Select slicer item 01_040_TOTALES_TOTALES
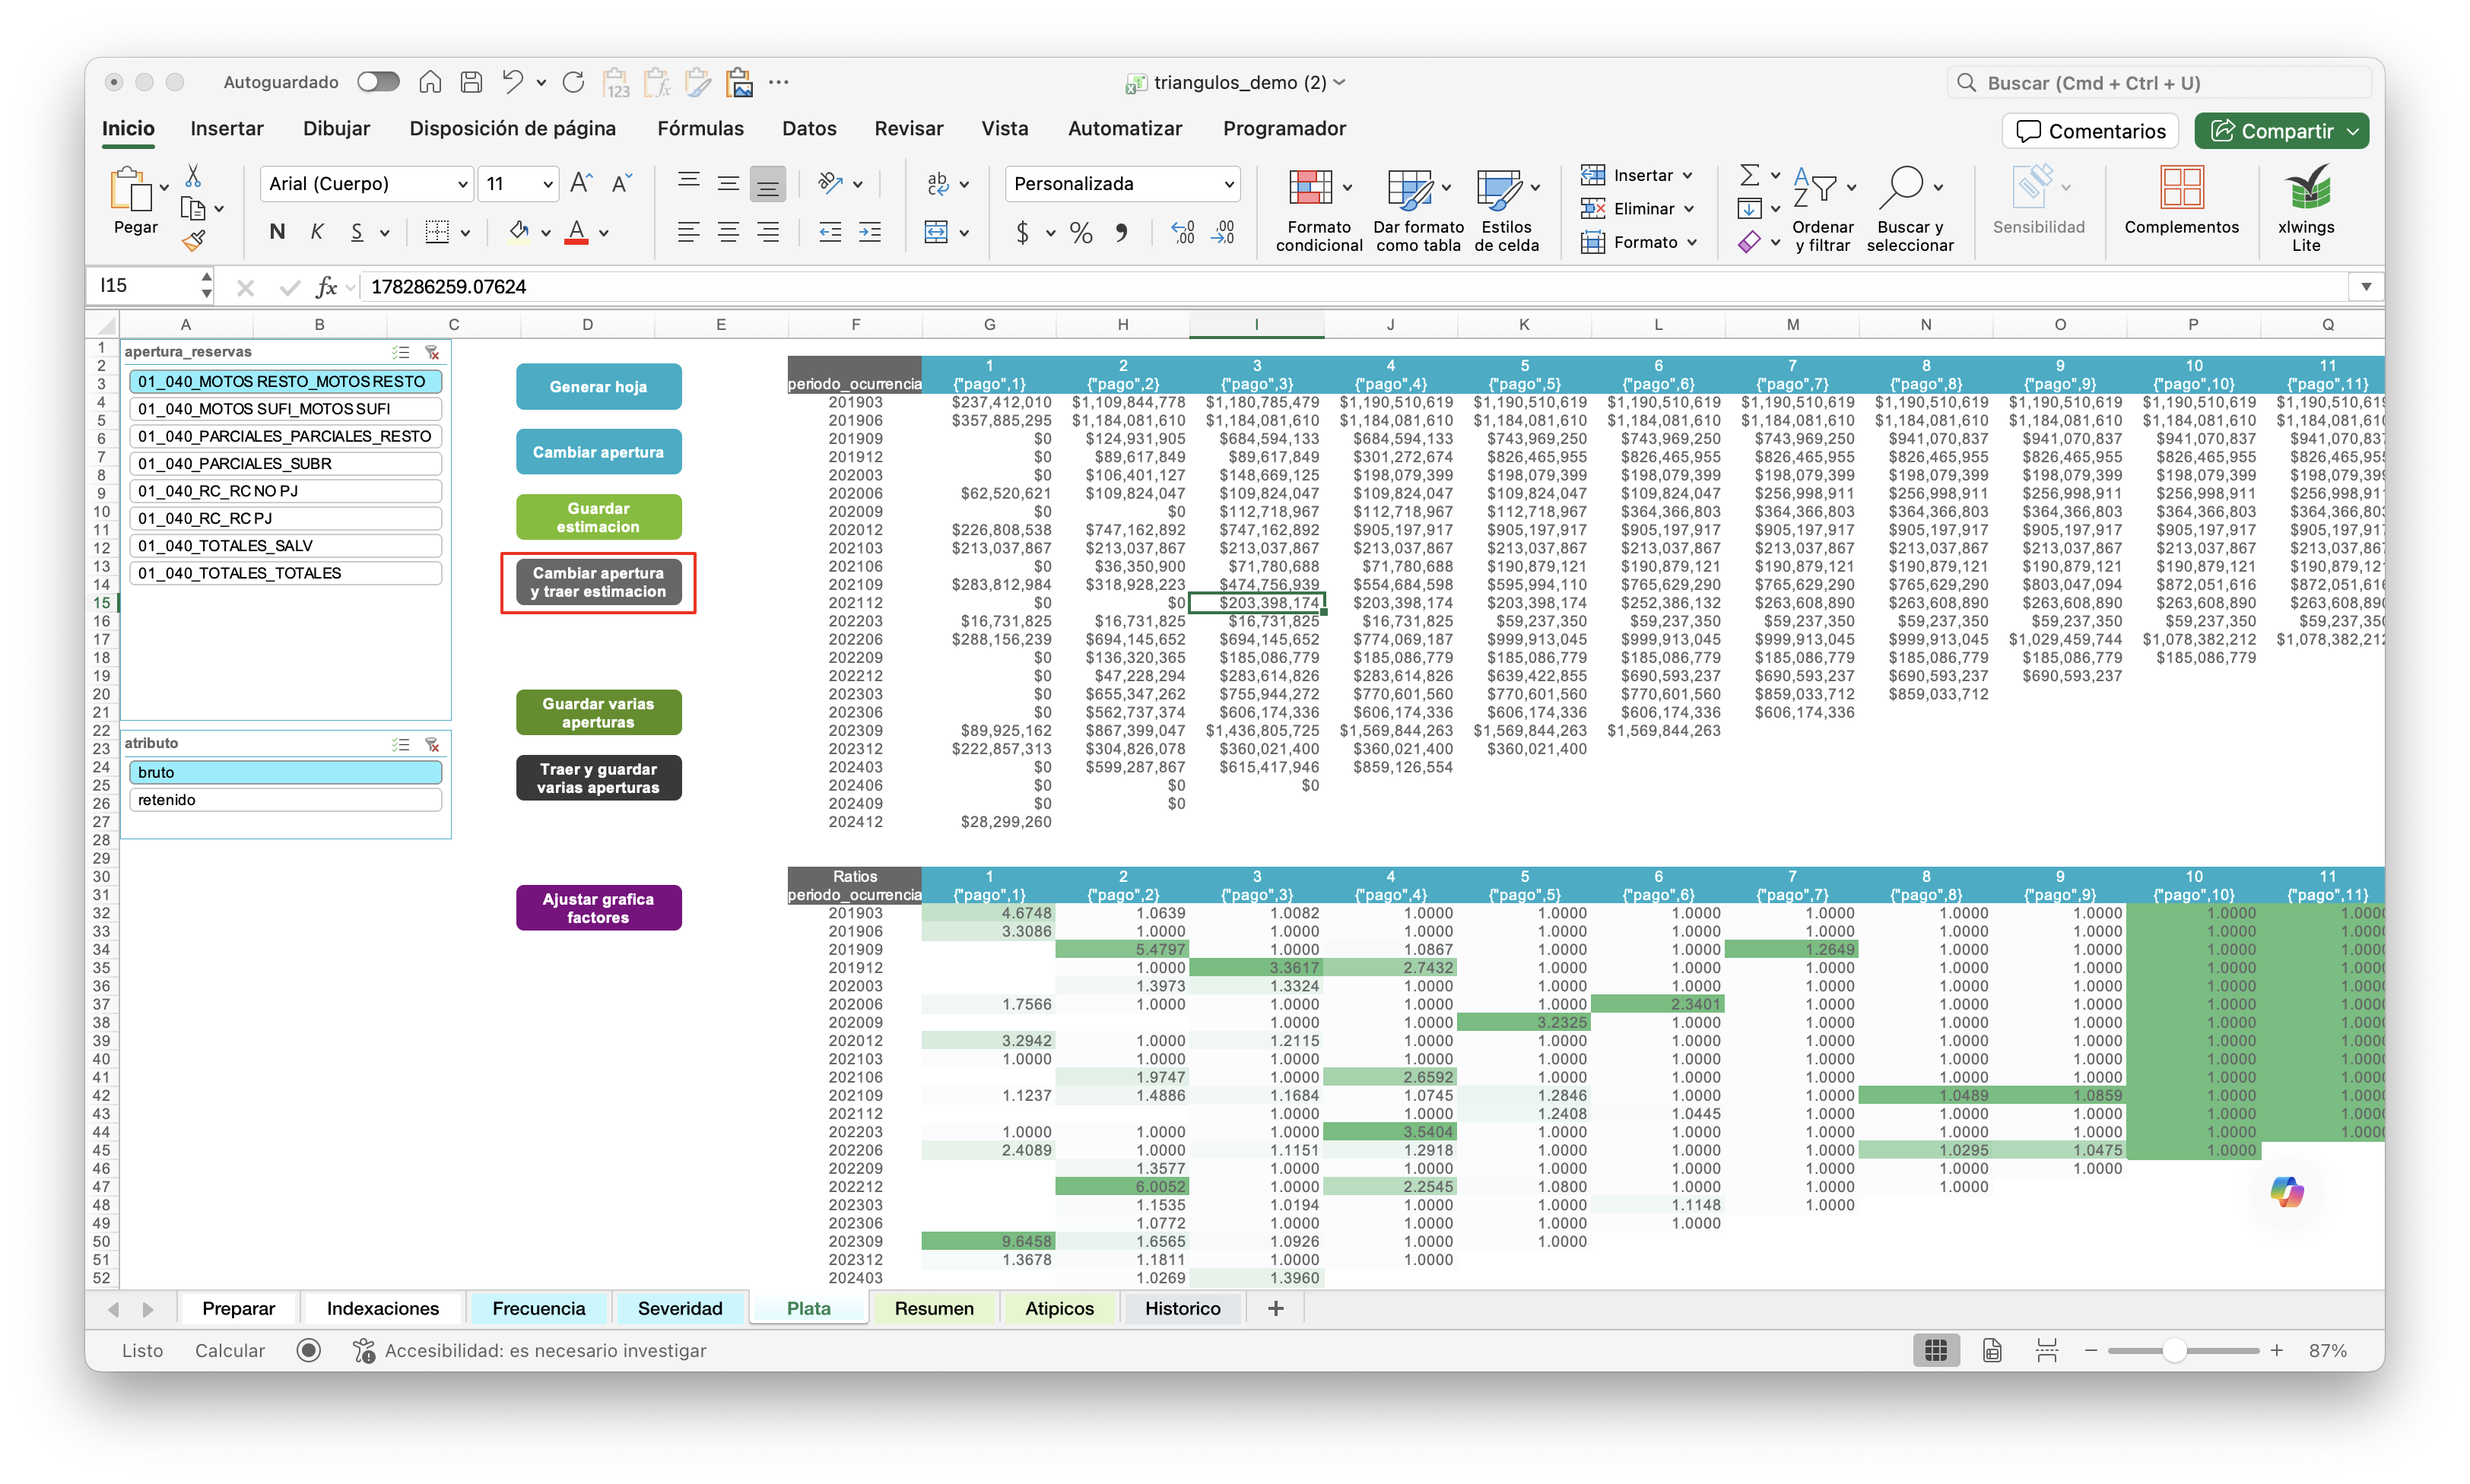The width and height of the screenshot is (2470, 1484). coord(285,573)
